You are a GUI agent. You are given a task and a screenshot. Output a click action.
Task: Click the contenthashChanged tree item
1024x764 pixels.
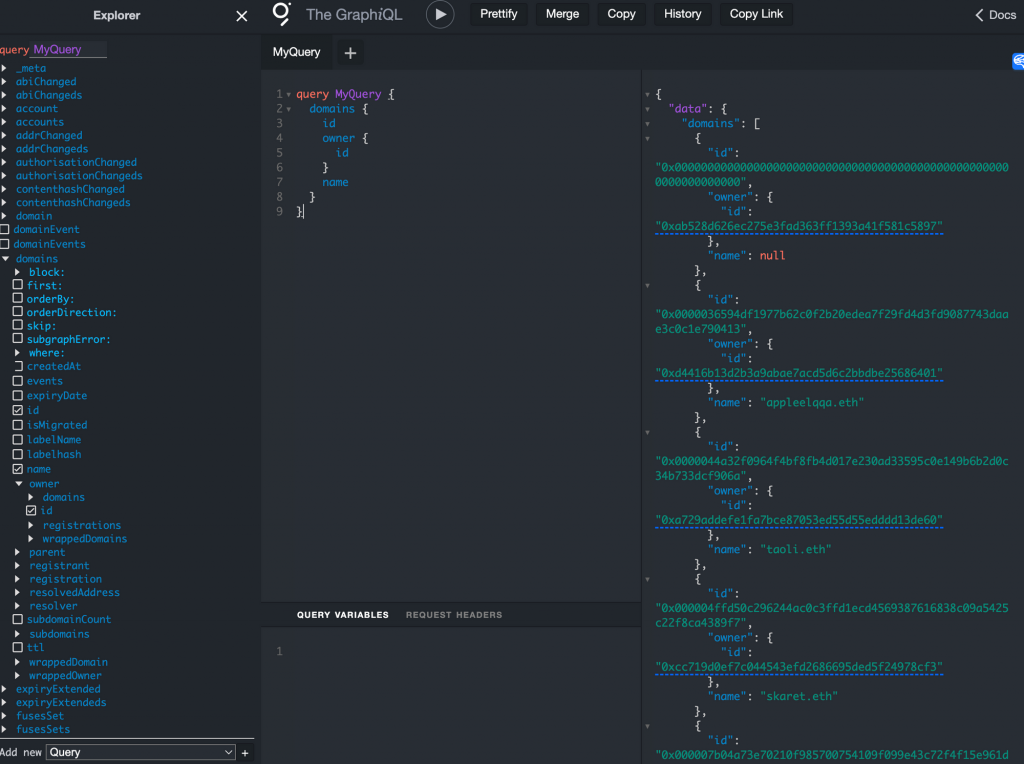coord(70,189)
